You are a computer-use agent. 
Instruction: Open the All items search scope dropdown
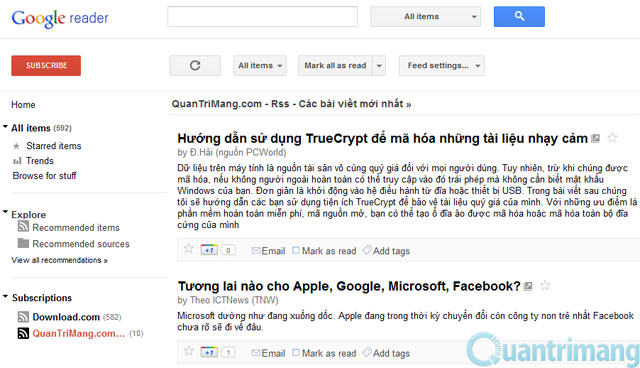point(425,17)
